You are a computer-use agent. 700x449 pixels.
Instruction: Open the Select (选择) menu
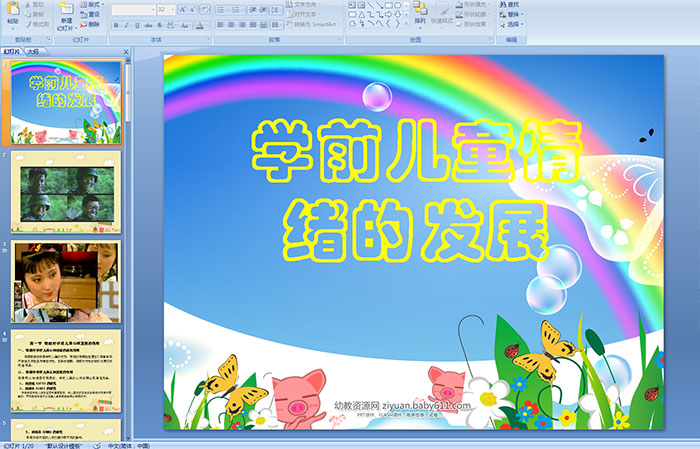click(x=512, y=24)
